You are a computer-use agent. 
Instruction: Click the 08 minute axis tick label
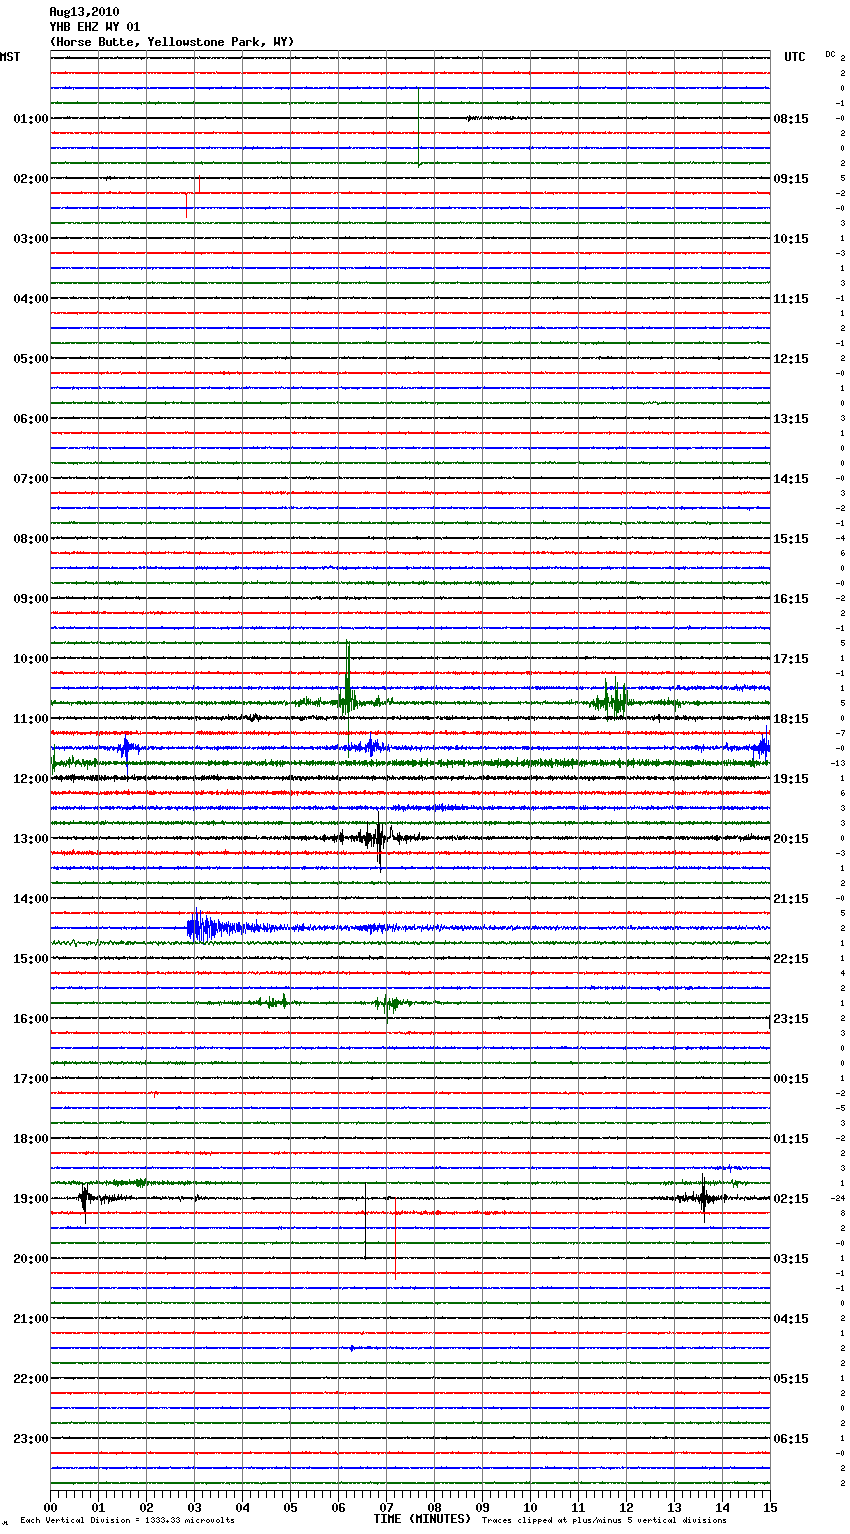434,1507
